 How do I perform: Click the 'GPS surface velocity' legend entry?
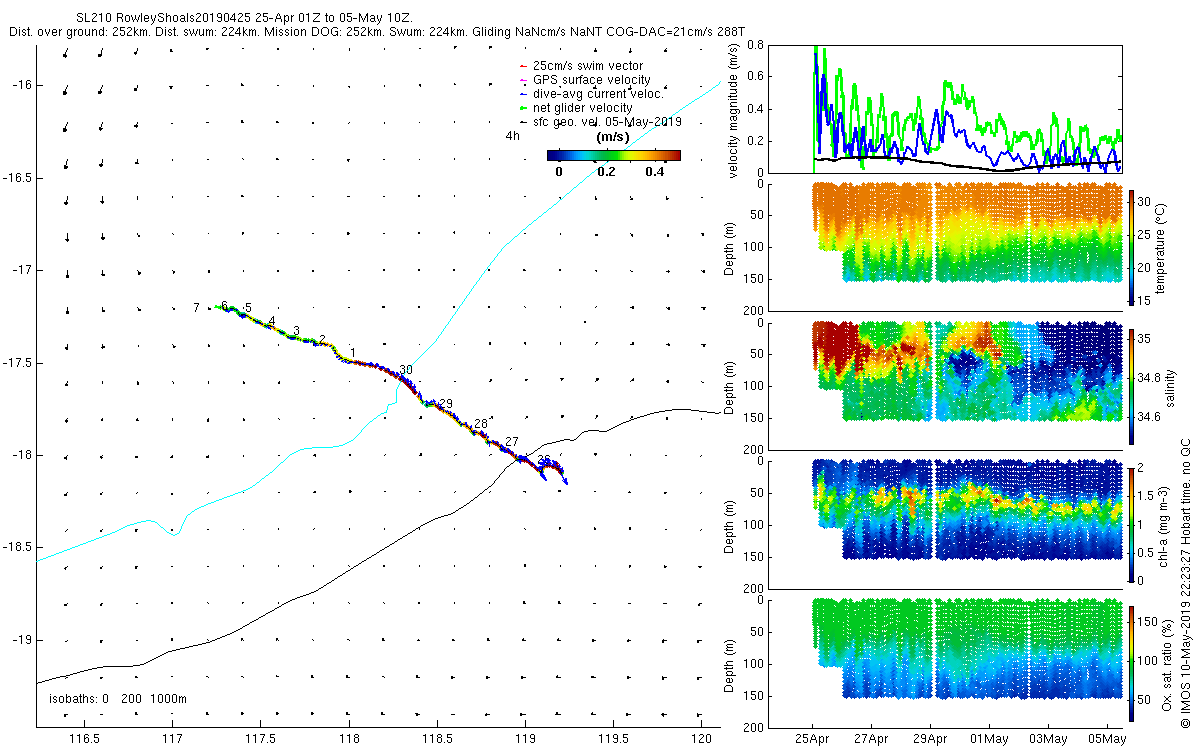[x=584, y=79]
